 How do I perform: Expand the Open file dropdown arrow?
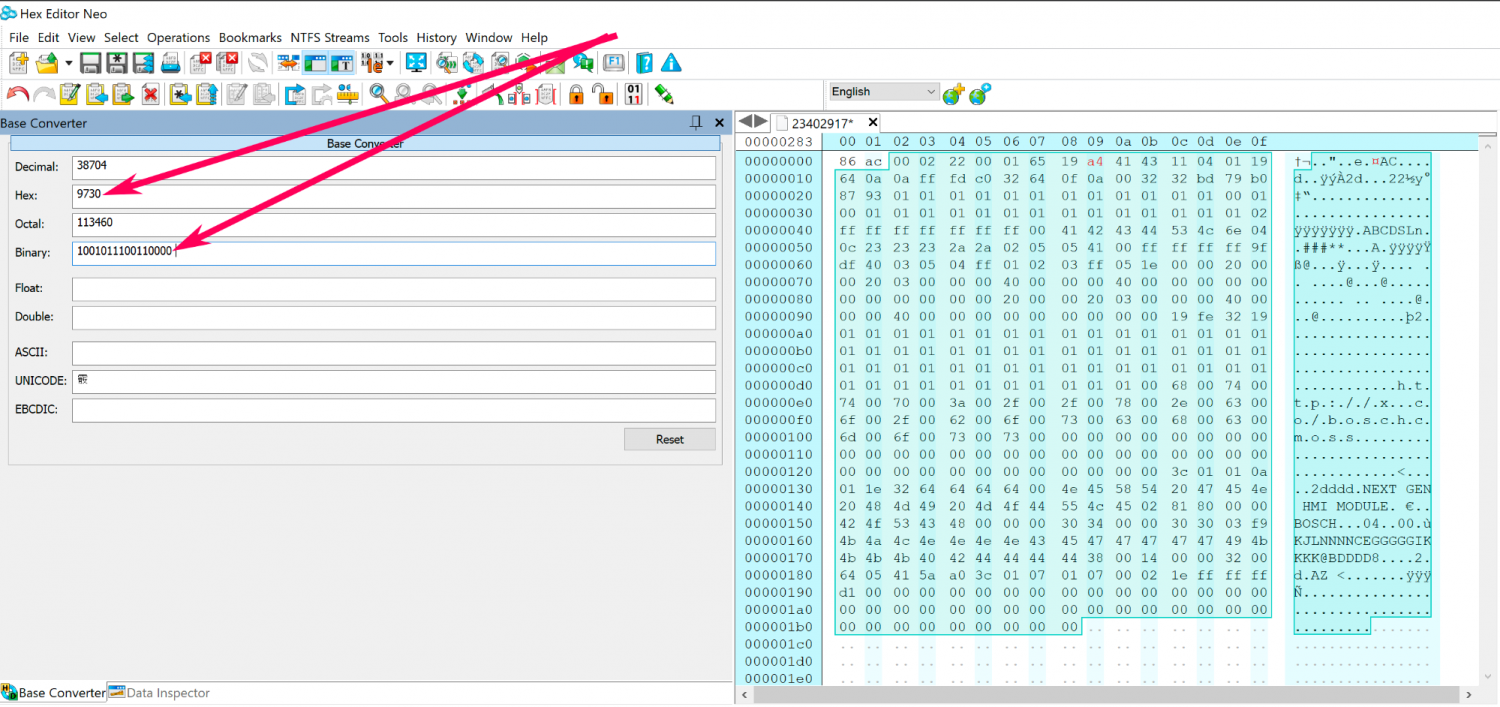[68, 63]
